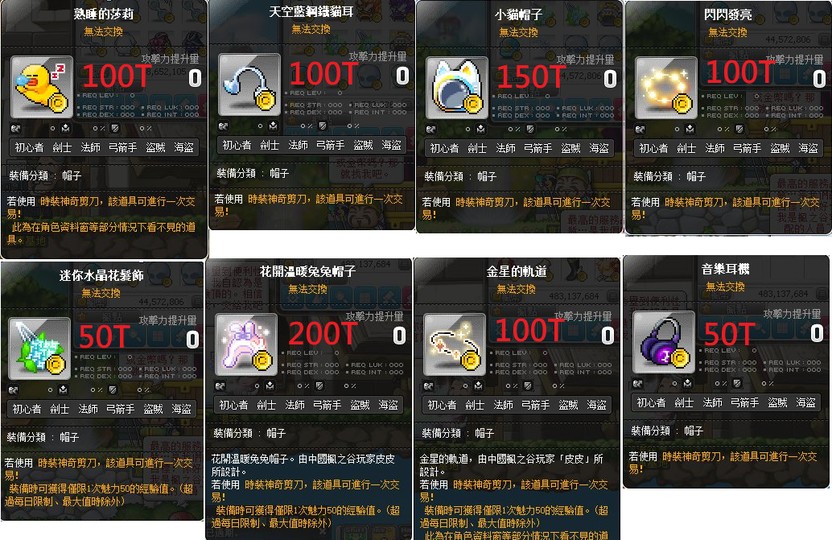Select the sparkling golden ring icon
This screenshot has width=832, height=540.
pos(666,88)
